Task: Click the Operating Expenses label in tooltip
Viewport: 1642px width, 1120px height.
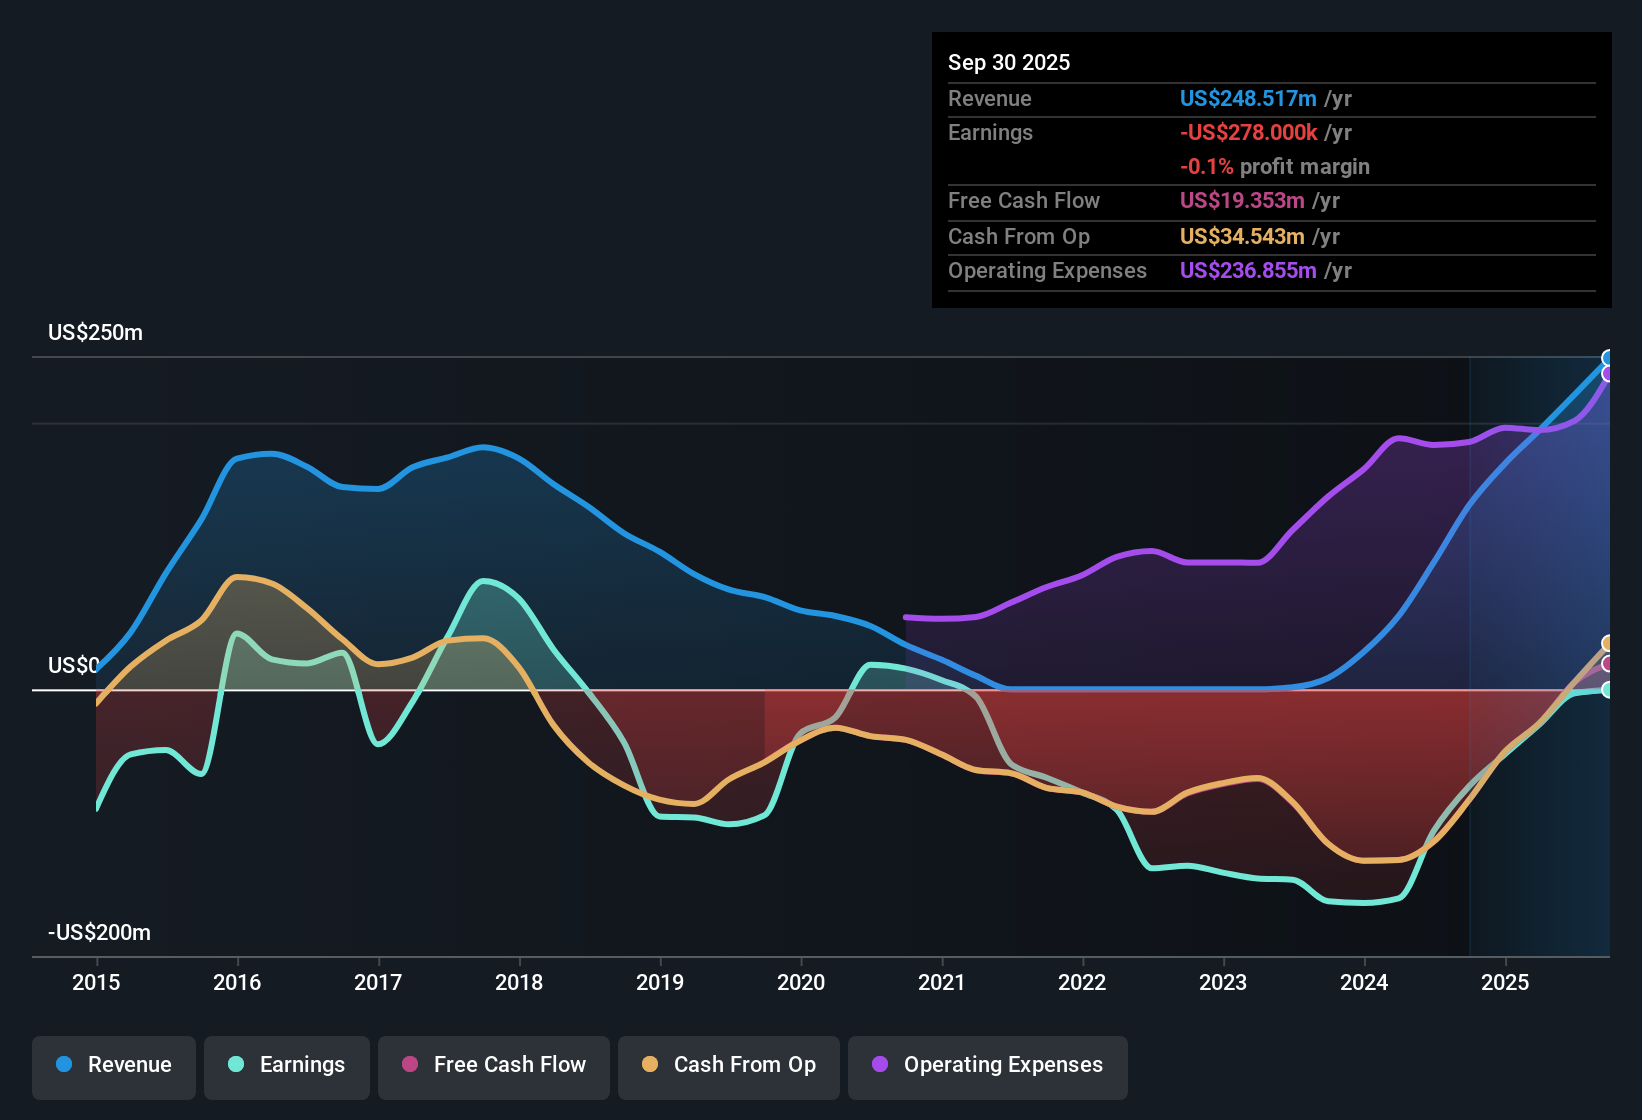Action: pos(1048,271)
